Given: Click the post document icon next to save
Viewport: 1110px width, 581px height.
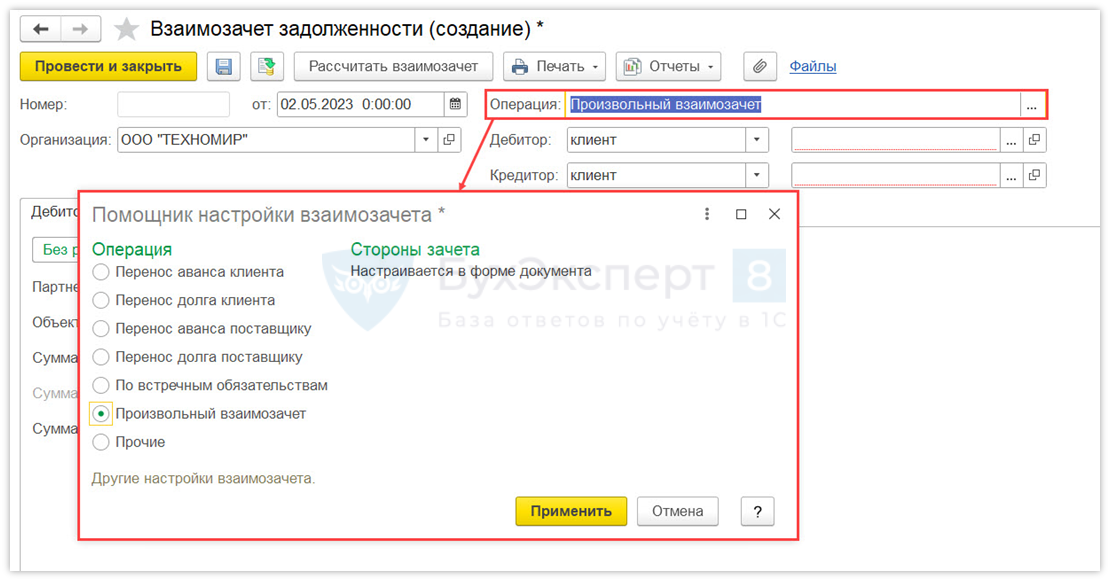Looking at the screenshot, I should click(267, 67).
